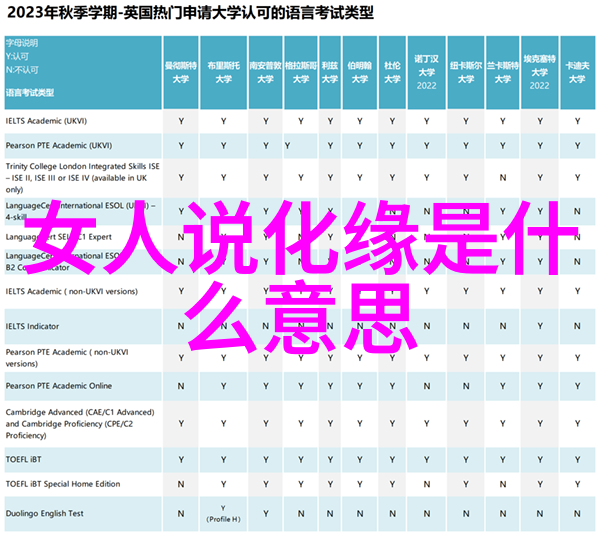Click IELTS Indicator N under 卡迪夫大学
Screen dimensions: 600x536
coord(577,326)
